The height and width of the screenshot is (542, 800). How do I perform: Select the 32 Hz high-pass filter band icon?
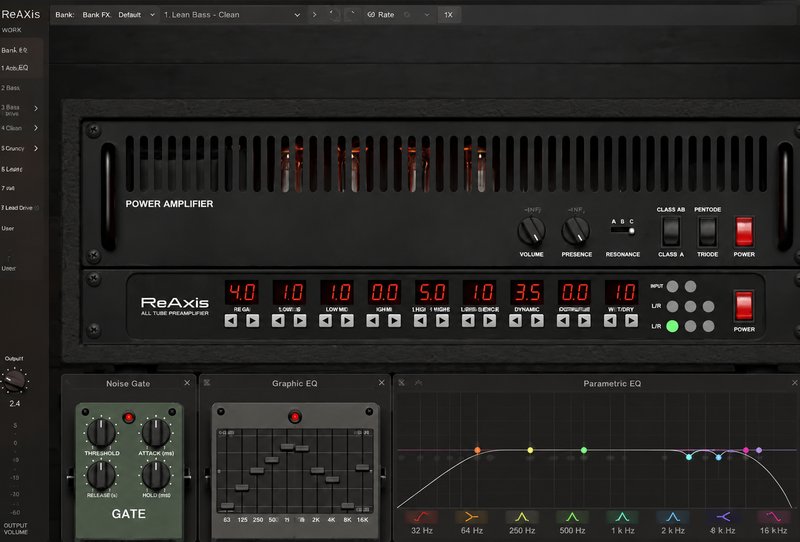click(x=422, y=517)
